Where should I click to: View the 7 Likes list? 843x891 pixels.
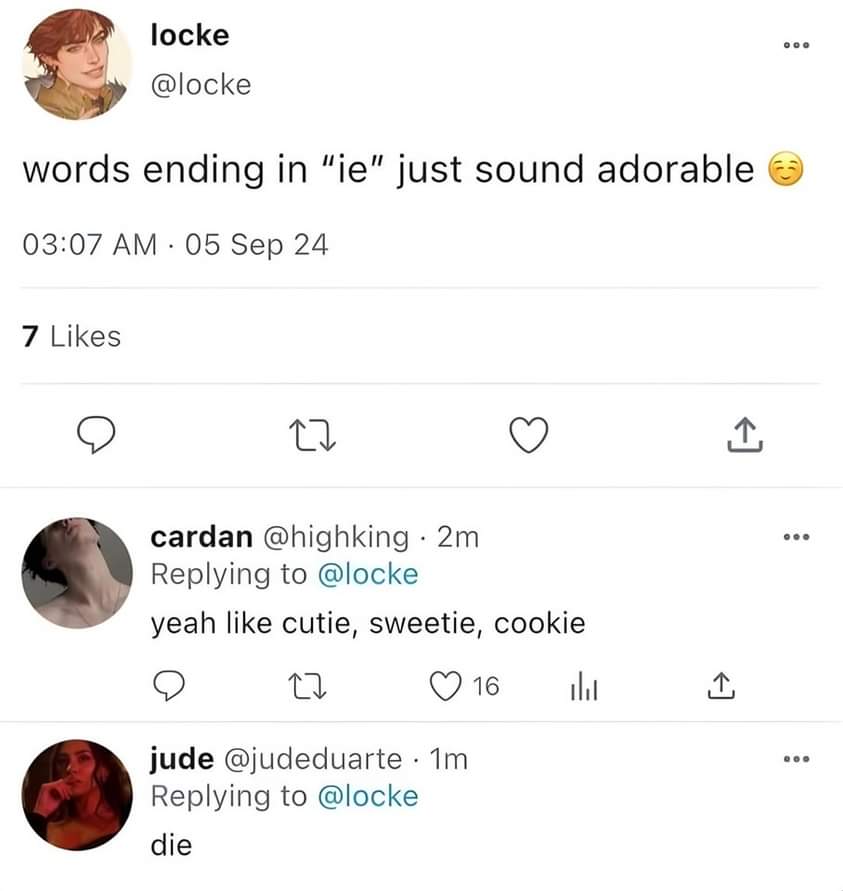[x=71, y=337]
